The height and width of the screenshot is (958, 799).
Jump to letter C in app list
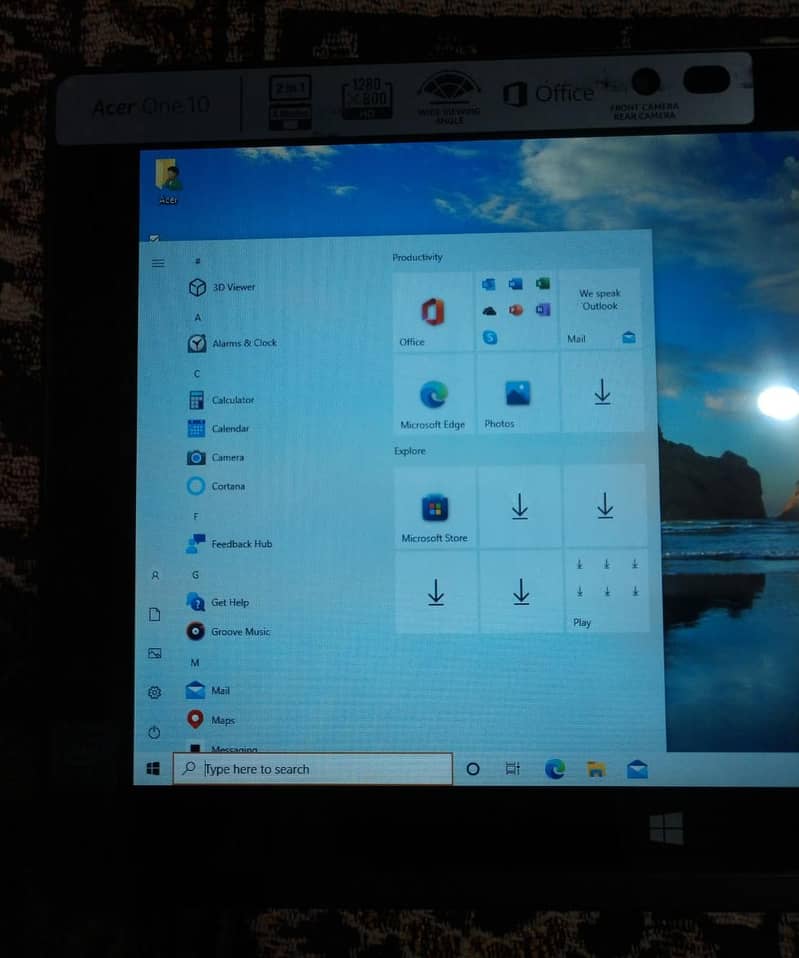point(197,374)
